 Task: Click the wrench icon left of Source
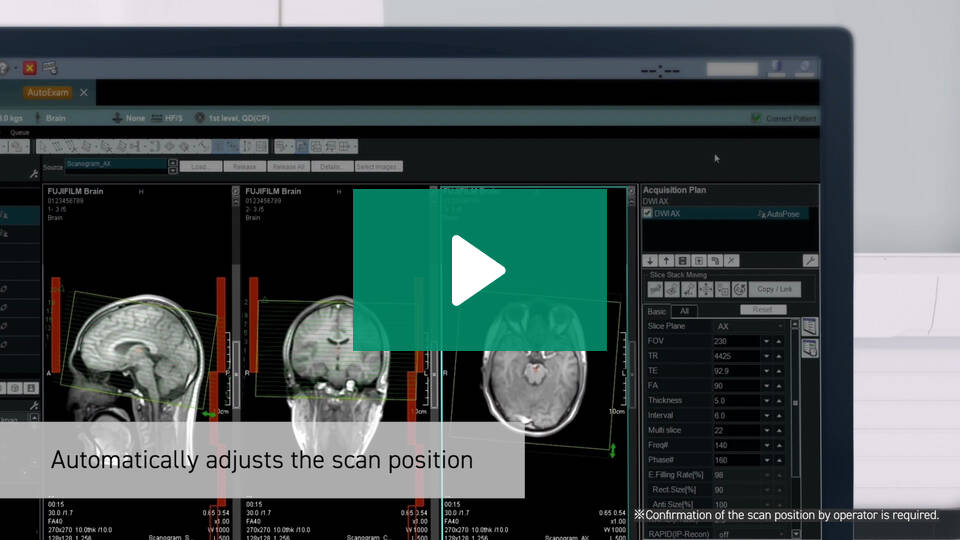pos(34,174)
